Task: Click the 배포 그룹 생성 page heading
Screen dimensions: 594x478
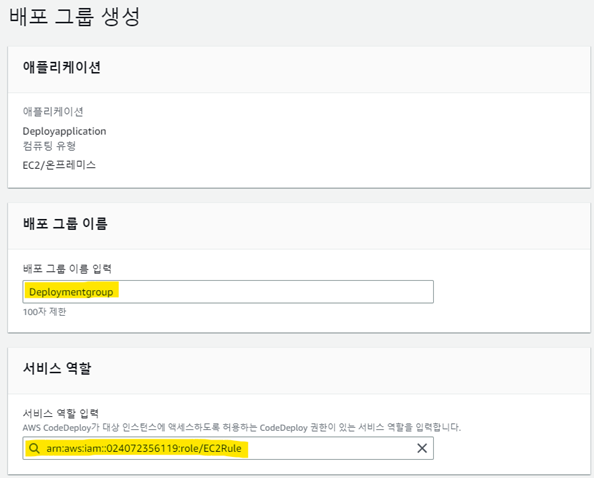Action: [75, 17]
